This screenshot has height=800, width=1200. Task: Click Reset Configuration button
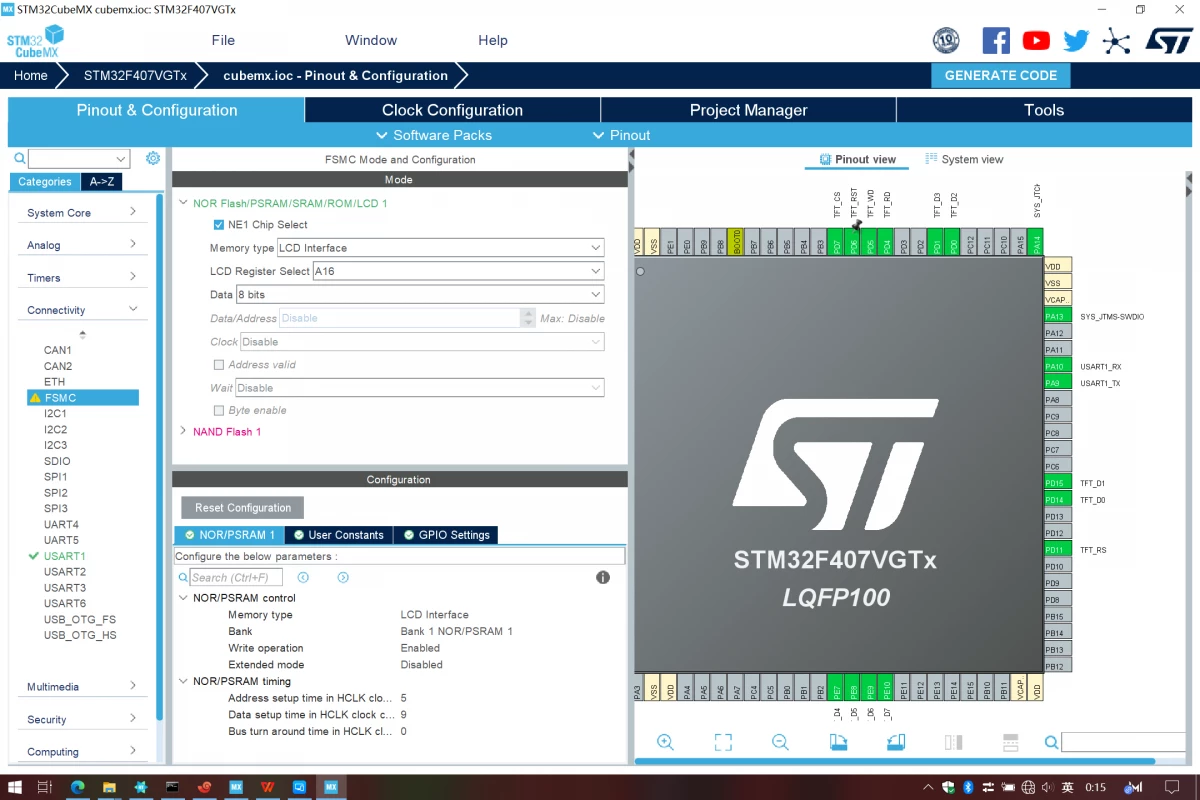(243, 507)
